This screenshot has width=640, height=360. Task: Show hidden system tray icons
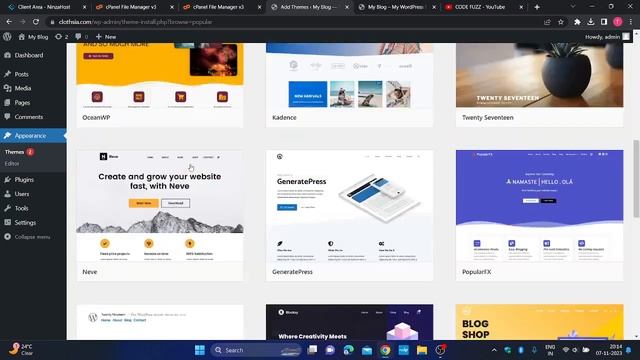coord(494,350)
